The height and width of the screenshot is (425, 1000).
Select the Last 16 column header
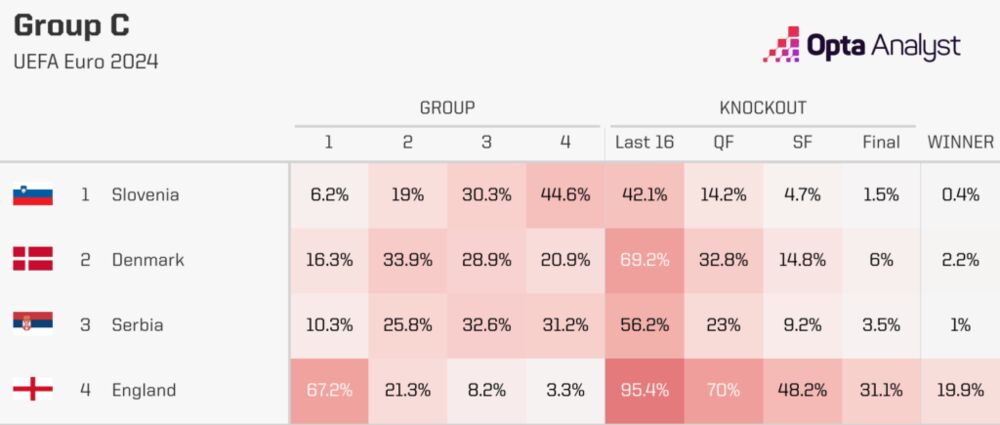644,142
